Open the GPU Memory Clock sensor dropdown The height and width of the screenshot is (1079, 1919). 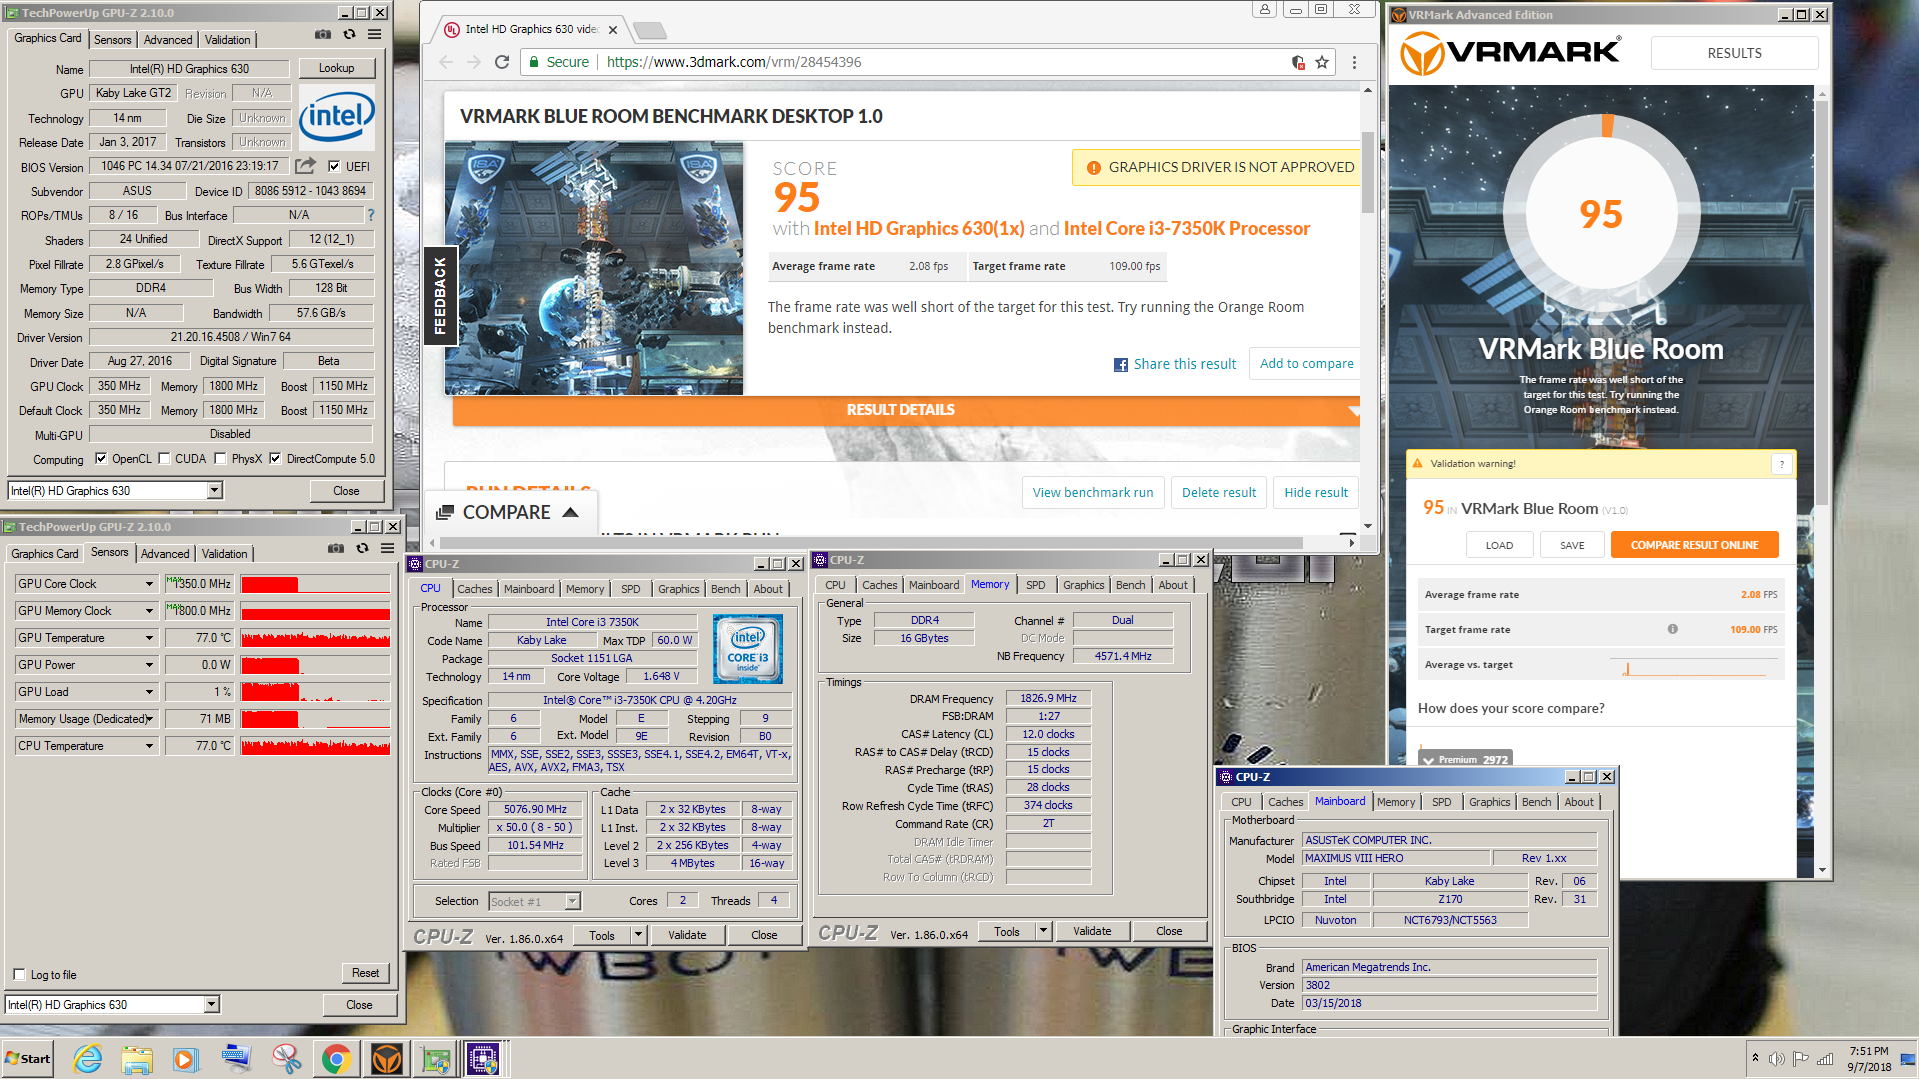point(149,611)
